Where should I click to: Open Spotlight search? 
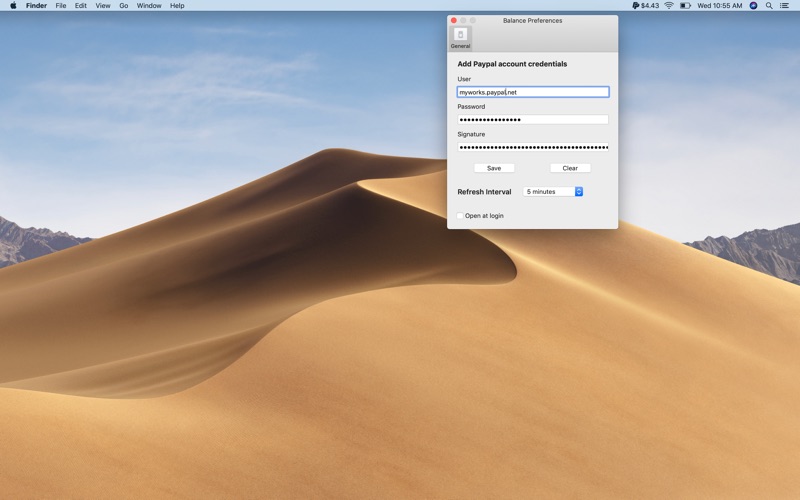[x=769, y=6]
